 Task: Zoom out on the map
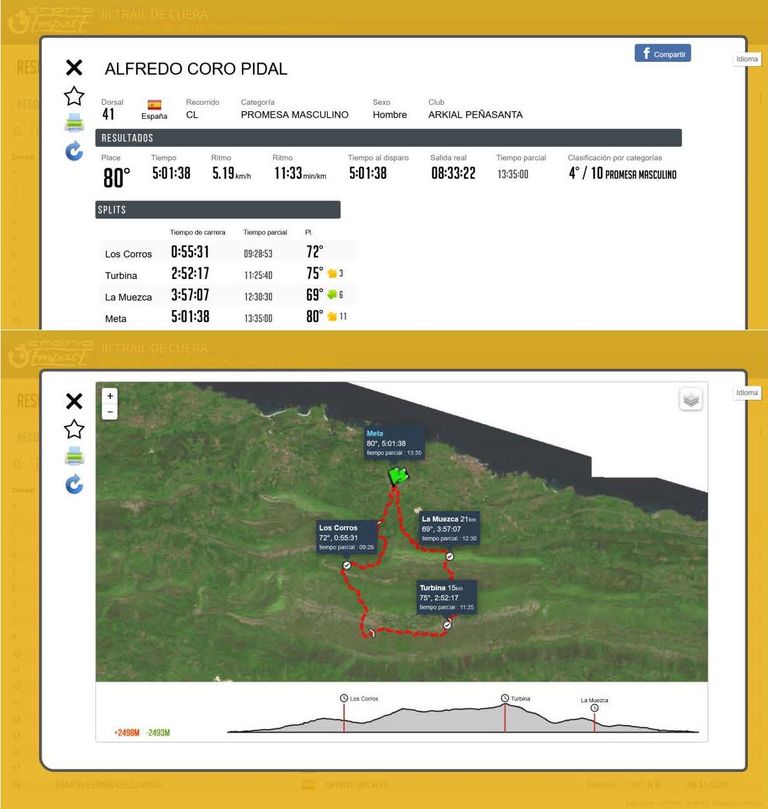click(x=109, y=412)
